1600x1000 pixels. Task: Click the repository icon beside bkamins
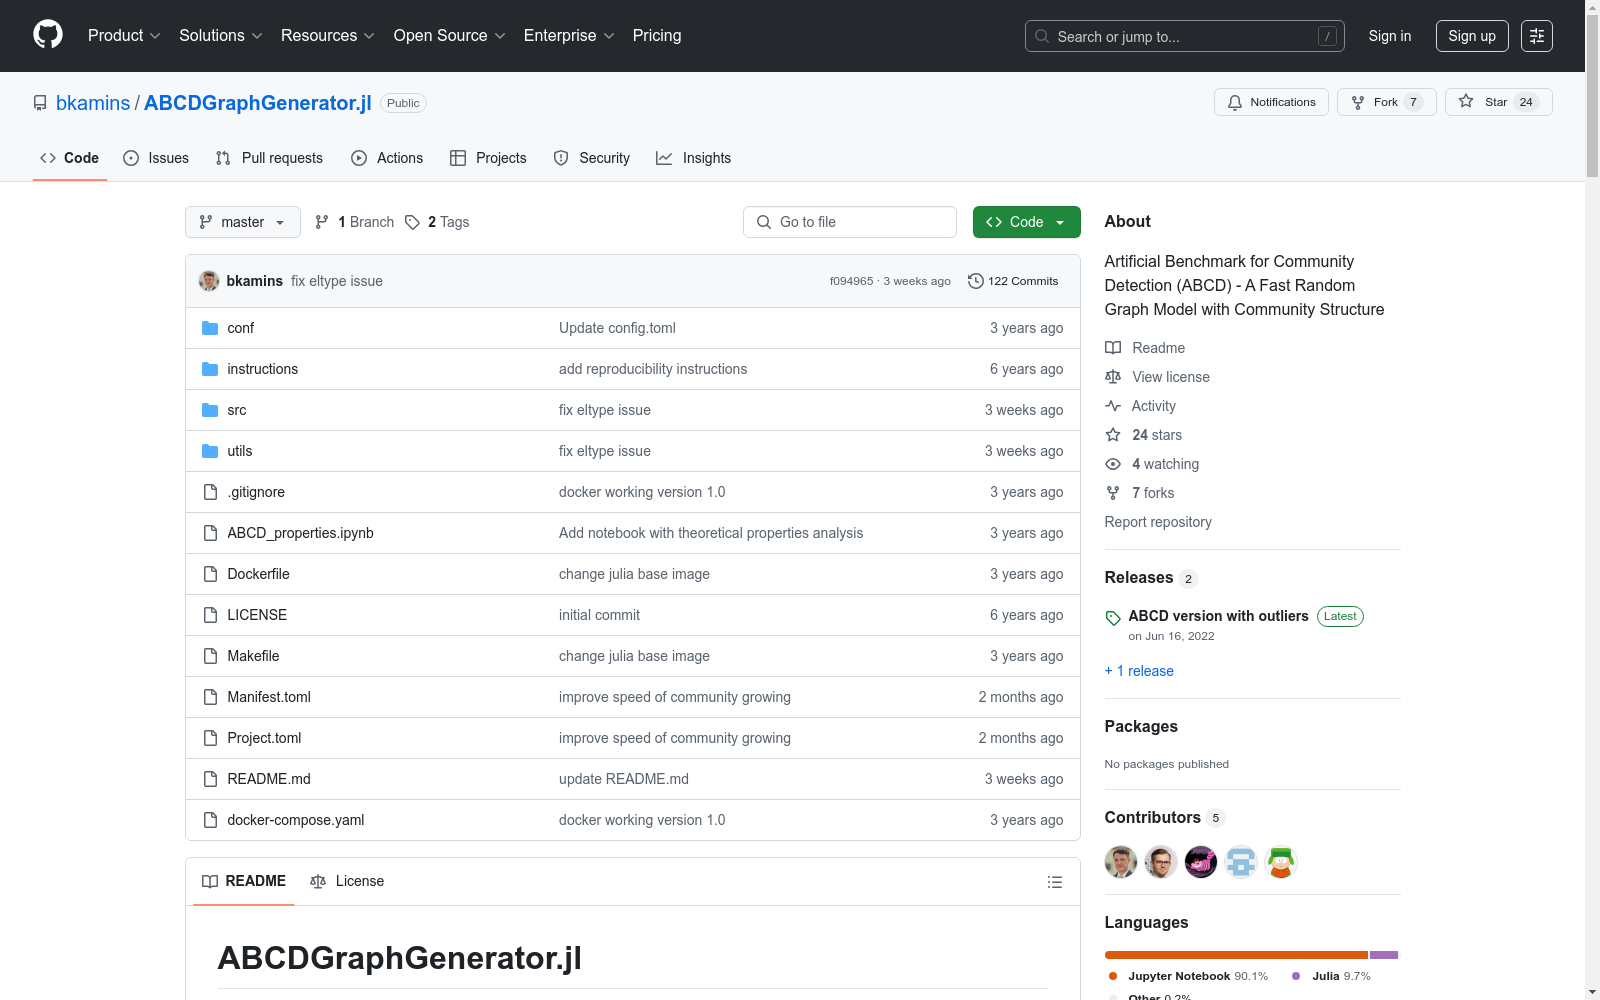40,103
